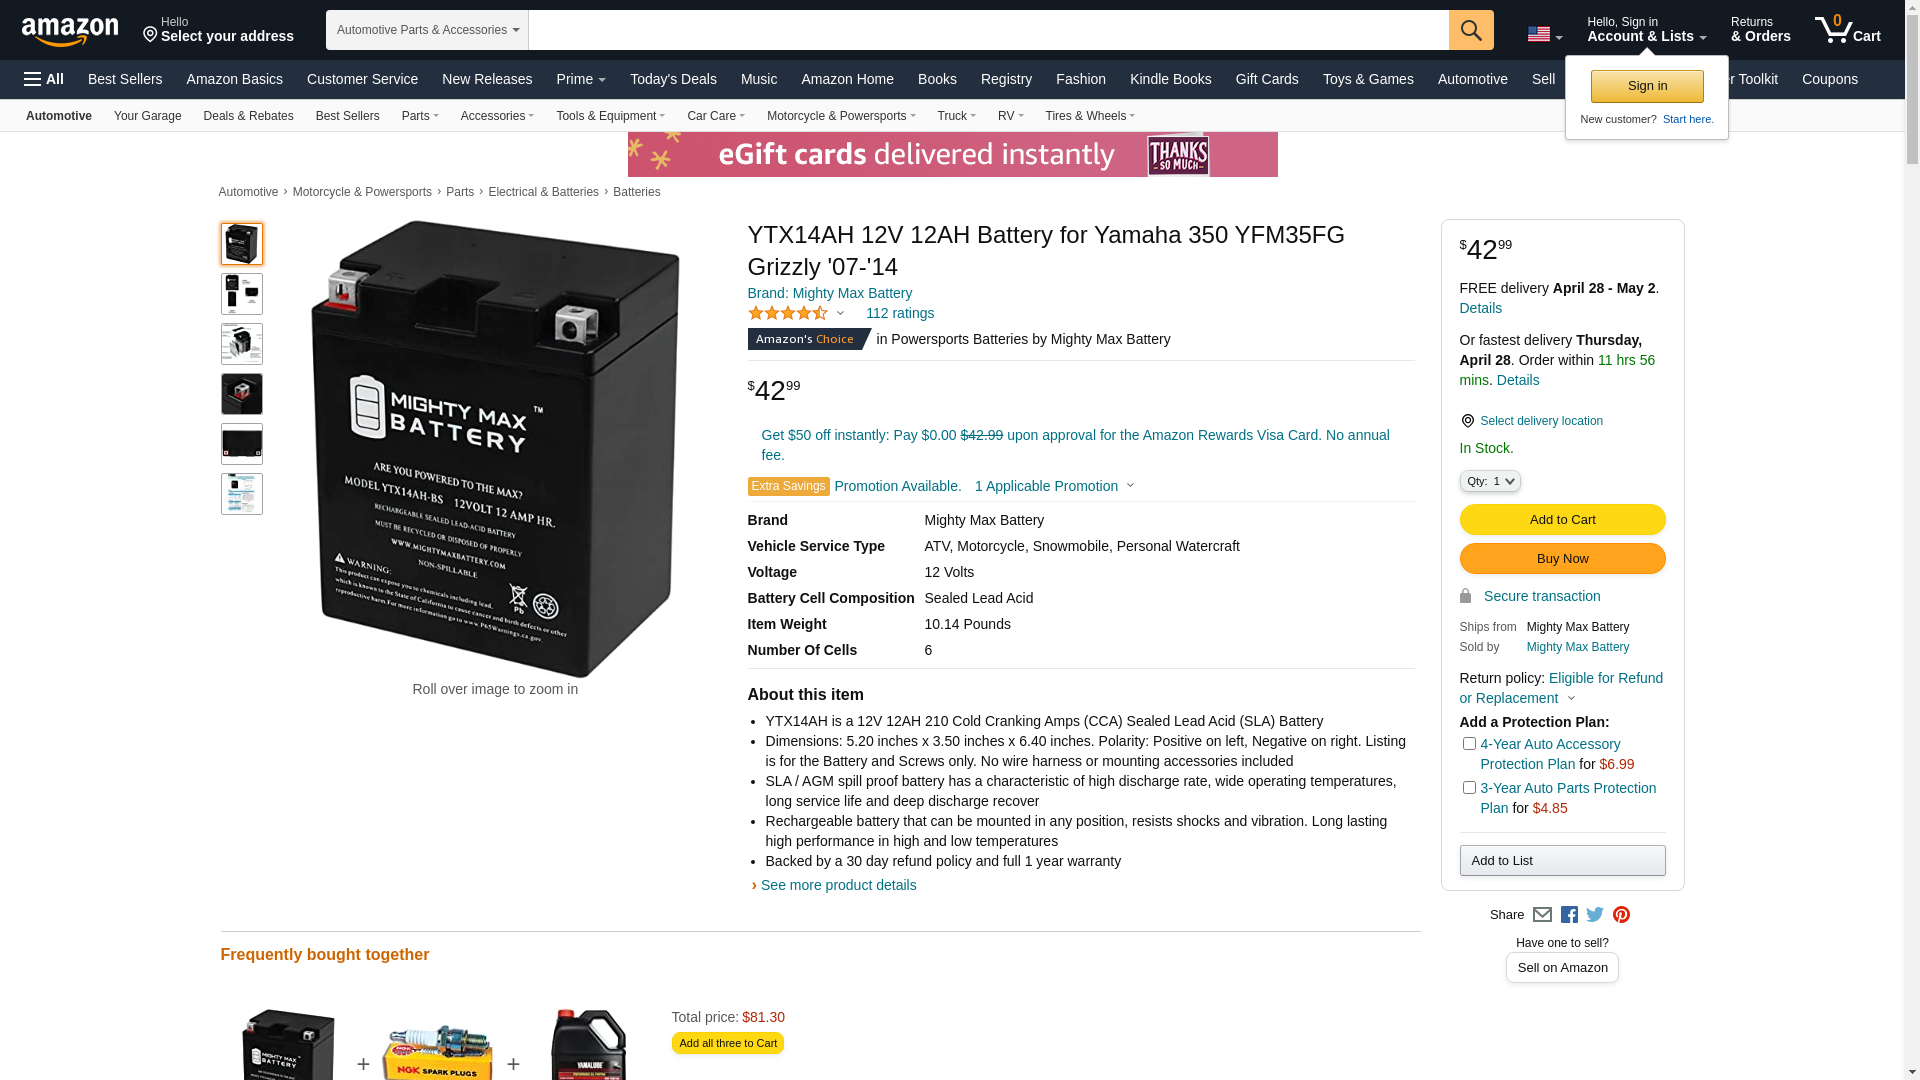Image resolution: width=1920 pixels, height=1080 pixels.
Task: Open the All hamburger menu
Action: [44, 79]
